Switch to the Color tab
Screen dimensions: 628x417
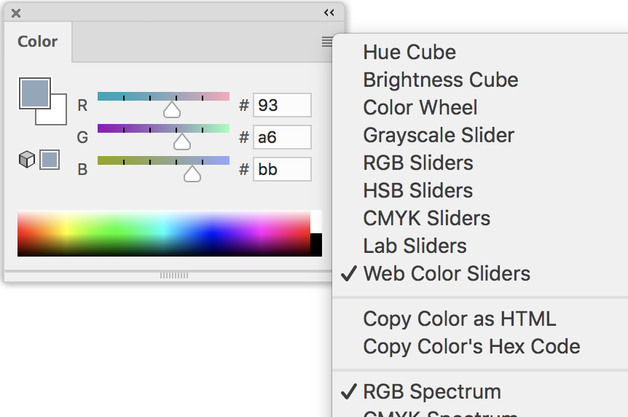click(x=38, y=42)
